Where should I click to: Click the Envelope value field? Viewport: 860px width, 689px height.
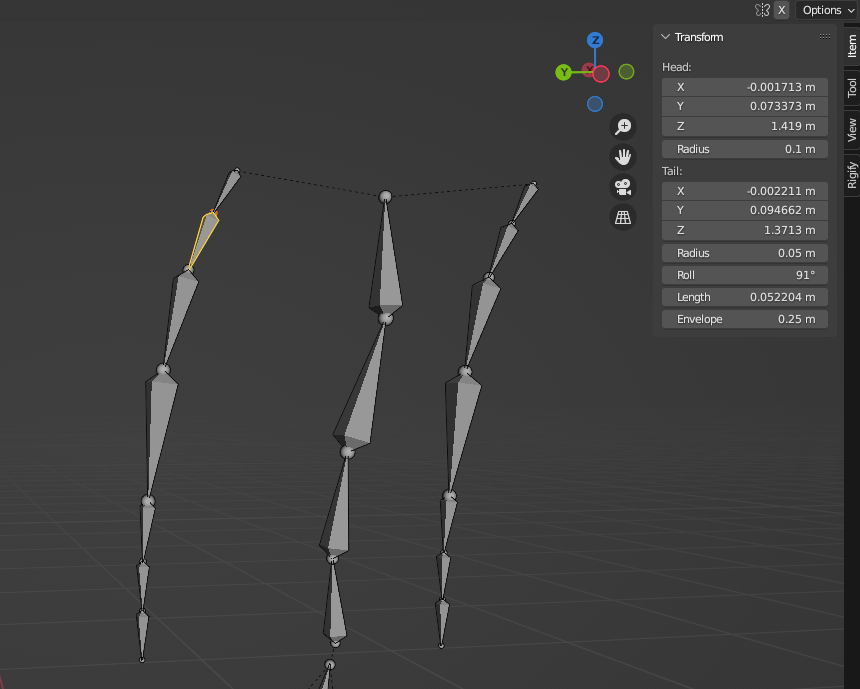[x=745, y=319]
